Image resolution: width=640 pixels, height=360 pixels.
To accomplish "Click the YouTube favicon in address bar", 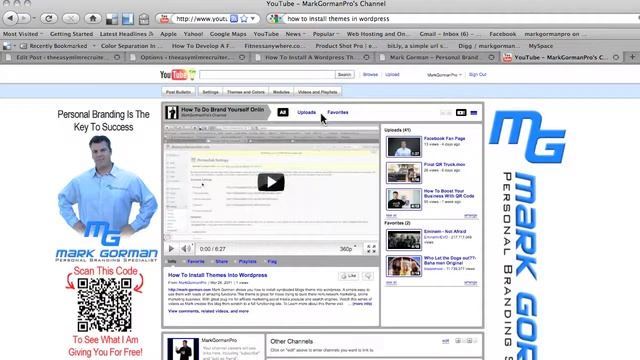I will [x=164, y=19].
